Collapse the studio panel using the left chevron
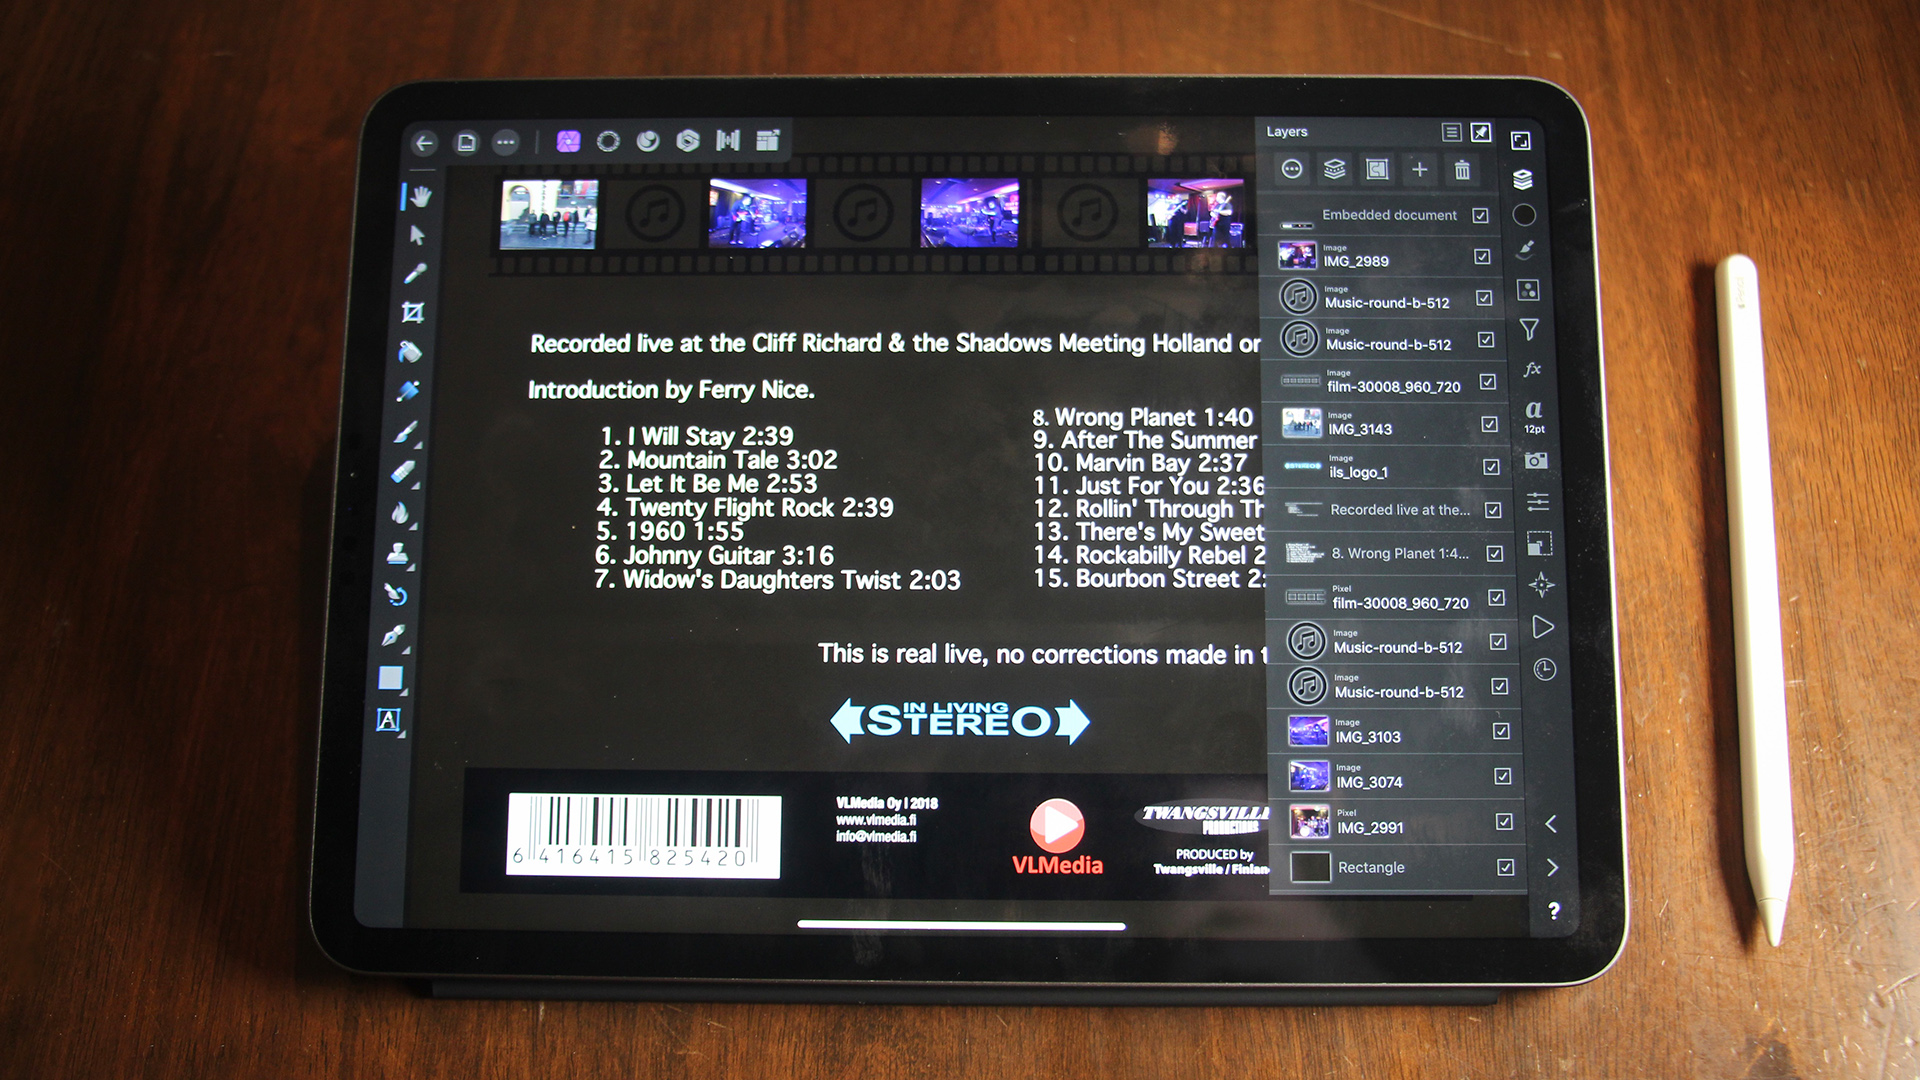This screenshot has width=1920, height=1080. click(x=1551, y=825)
